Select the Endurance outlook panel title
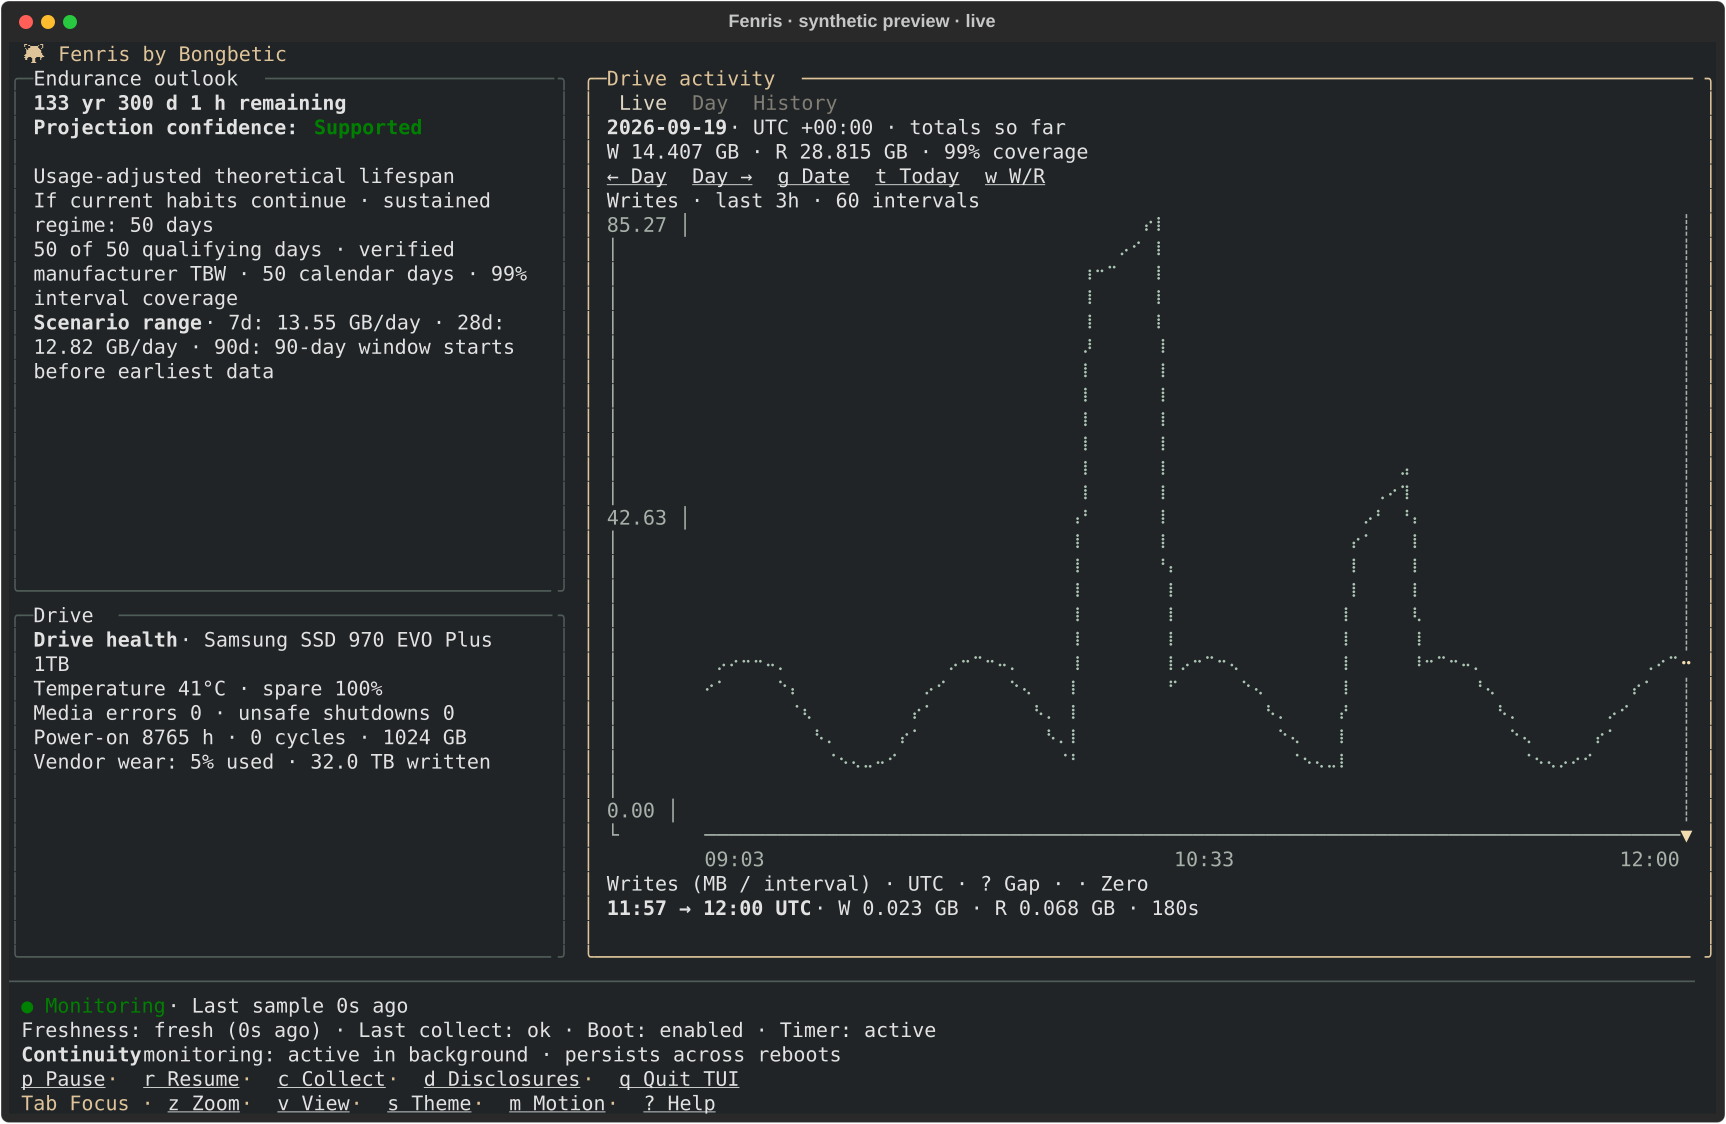Screen dimensions: 1726x1124 tap(136, 79)
